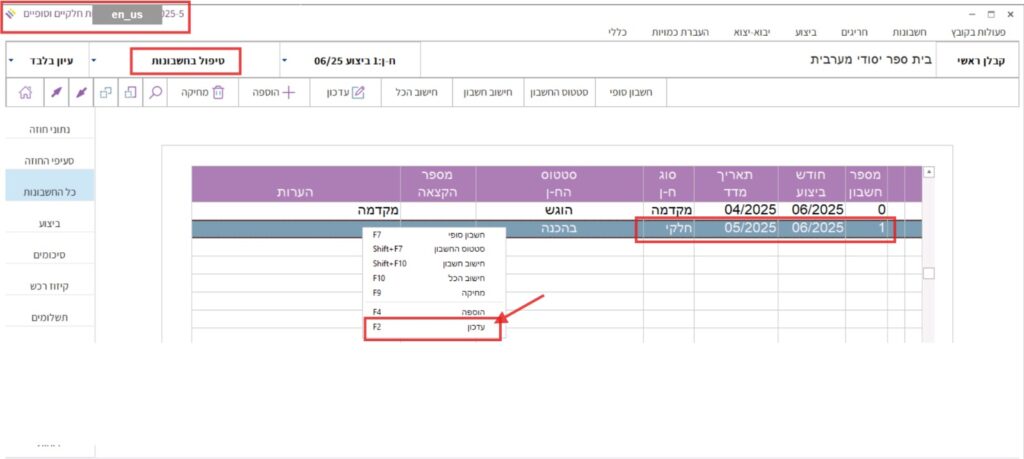Screen dimensions: 1024x459
Task: Choose עדכון F2 in the context menu
Action: tap(434, 327)
